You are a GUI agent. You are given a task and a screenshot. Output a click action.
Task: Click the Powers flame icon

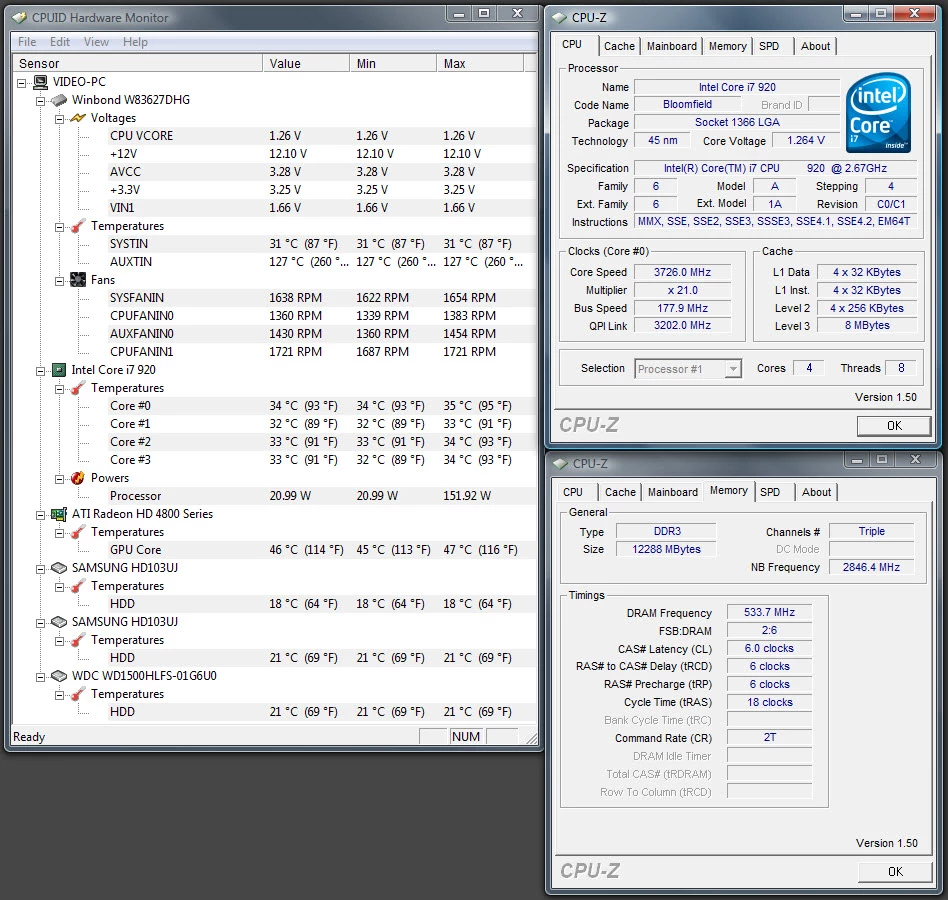pyautogui.click(x=78, y=478)
